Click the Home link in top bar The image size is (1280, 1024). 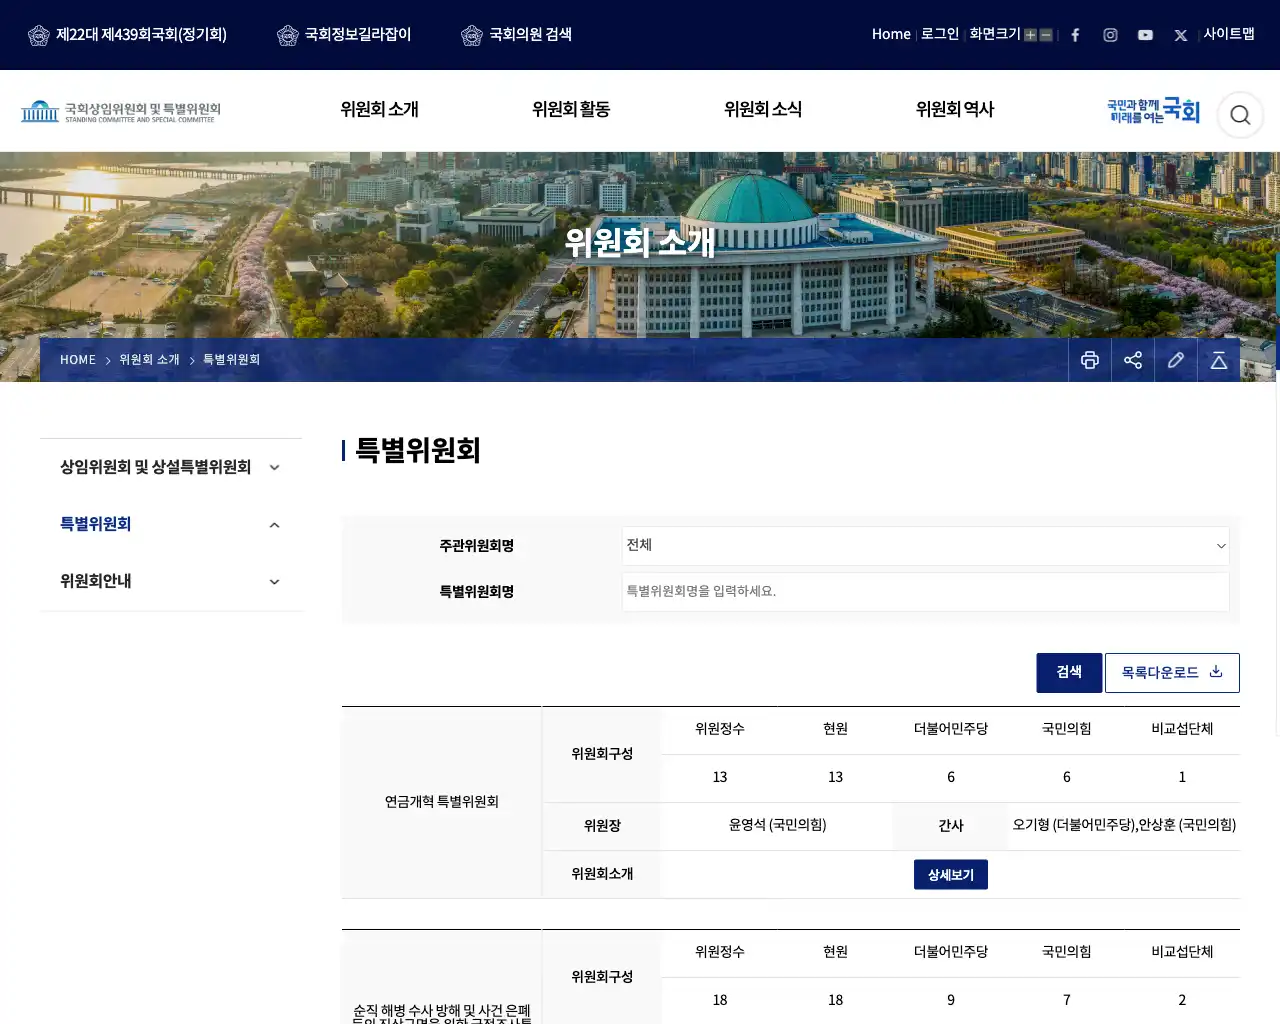[x=891, y=34]
